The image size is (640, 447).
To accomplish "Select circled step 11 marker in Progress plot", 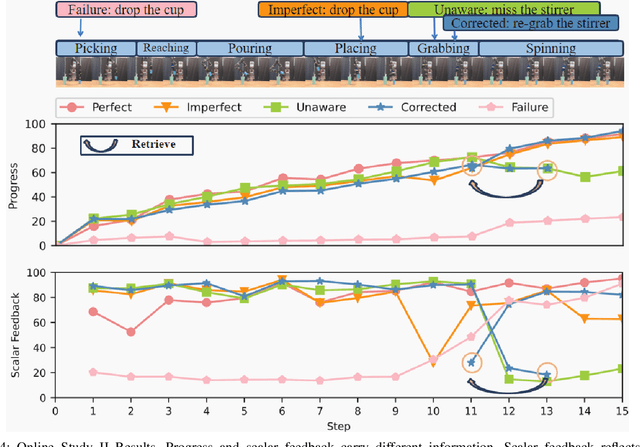I will (473, 166).
